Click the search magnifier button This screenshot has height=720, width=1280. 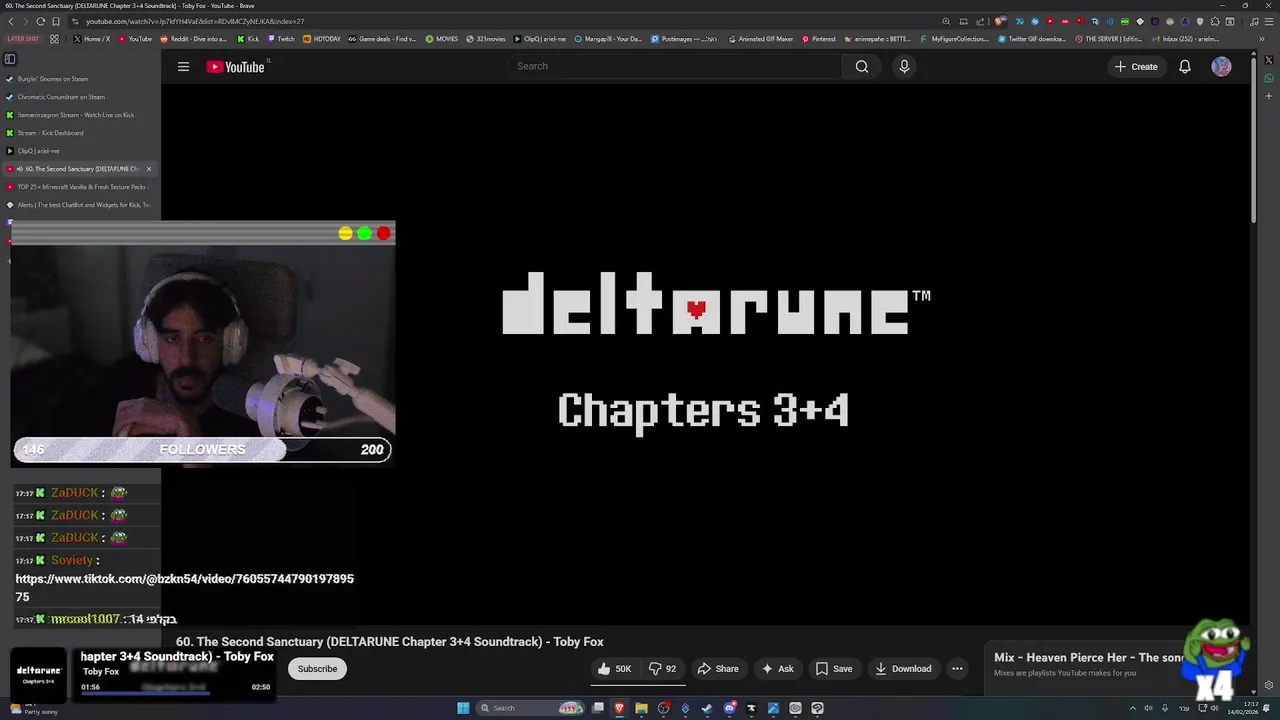(x=861, y=67)
